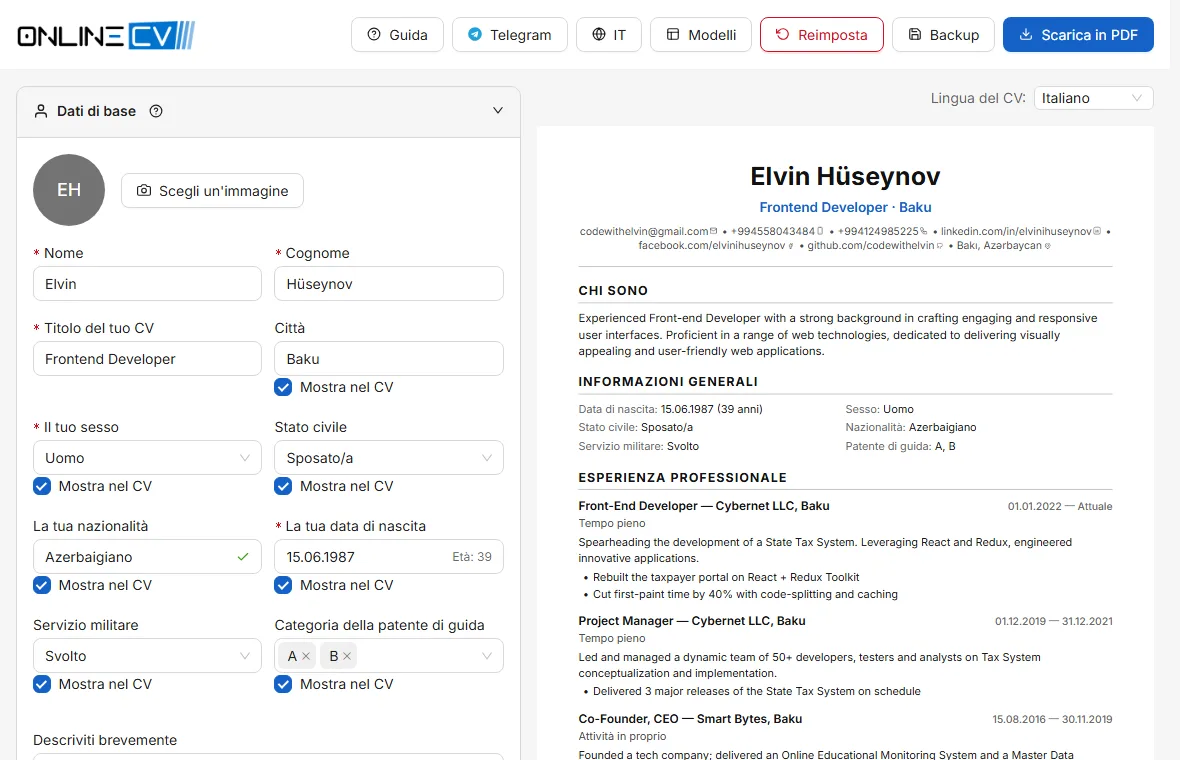Viewport: 1180px width, 760px height.
Task: Open the Servizio militare dropdown
Action: tap(148, 655)
